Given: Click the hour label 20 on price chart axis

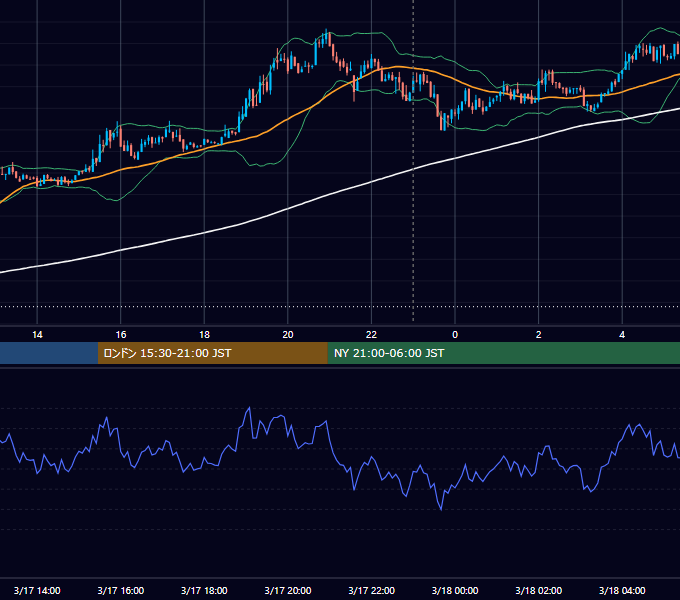Looking at the screenshot, I should tap(288, 335).
